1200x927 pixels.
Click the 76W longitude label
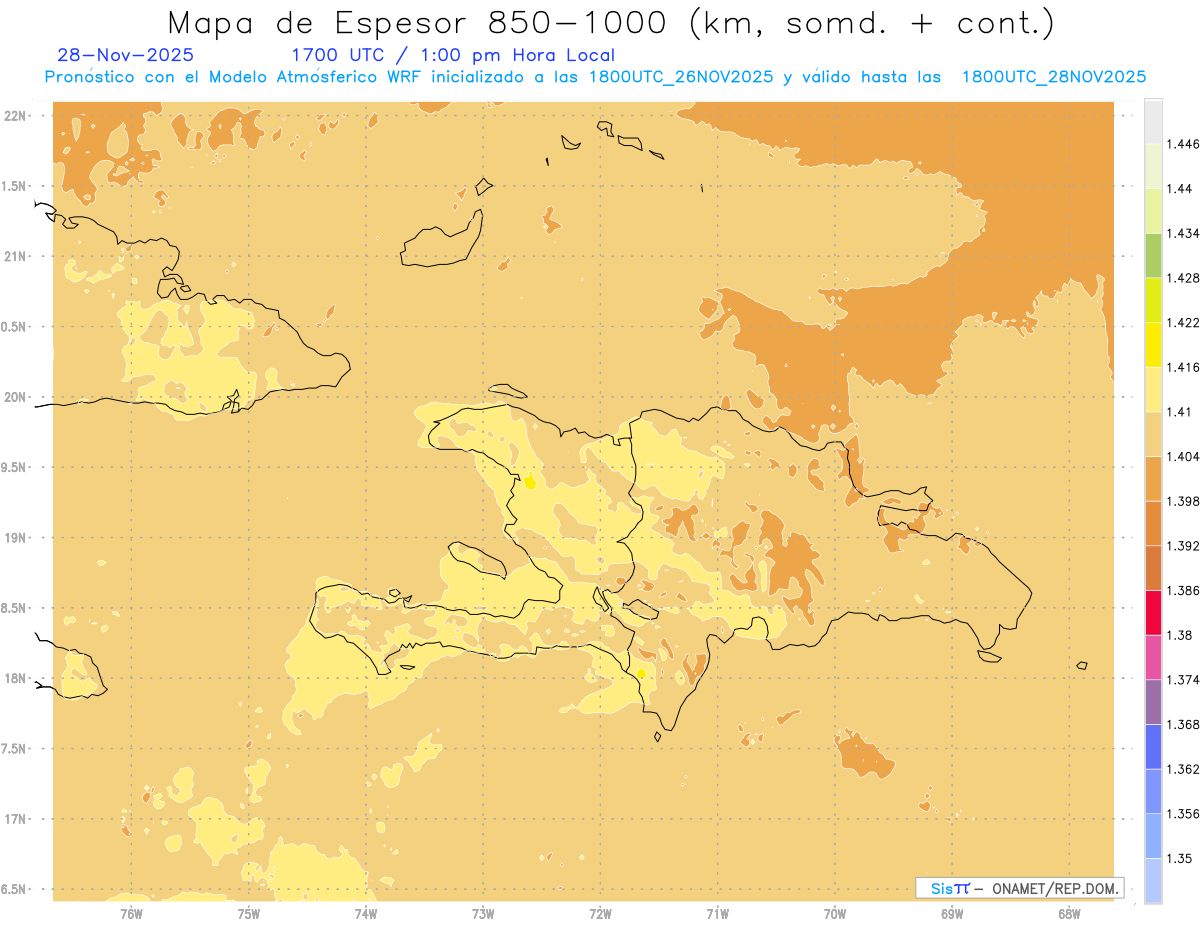point(131,913)
